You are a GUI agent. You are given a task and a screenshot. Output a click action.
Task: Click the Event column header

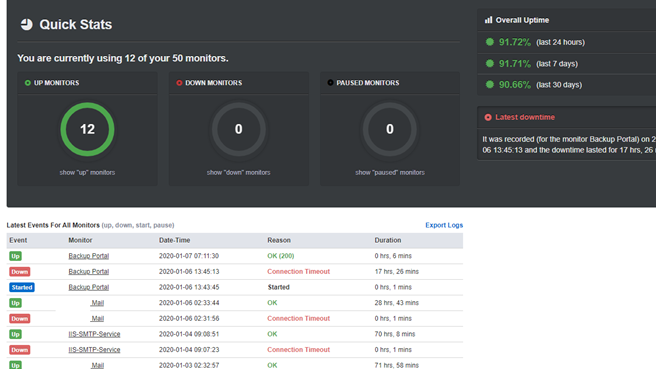(18, 240)
